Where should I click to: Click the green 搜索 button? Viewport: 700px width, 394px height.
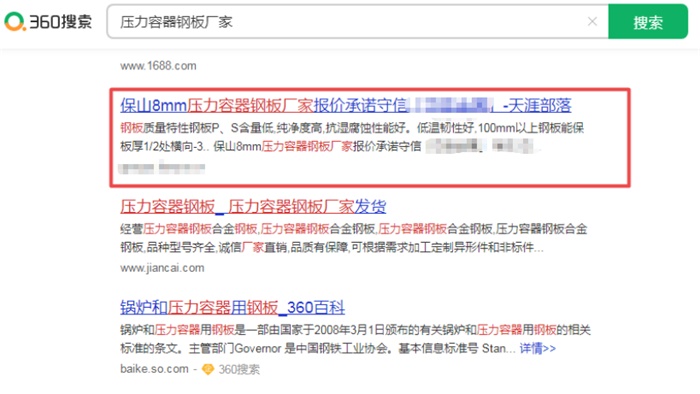point(648,21)
